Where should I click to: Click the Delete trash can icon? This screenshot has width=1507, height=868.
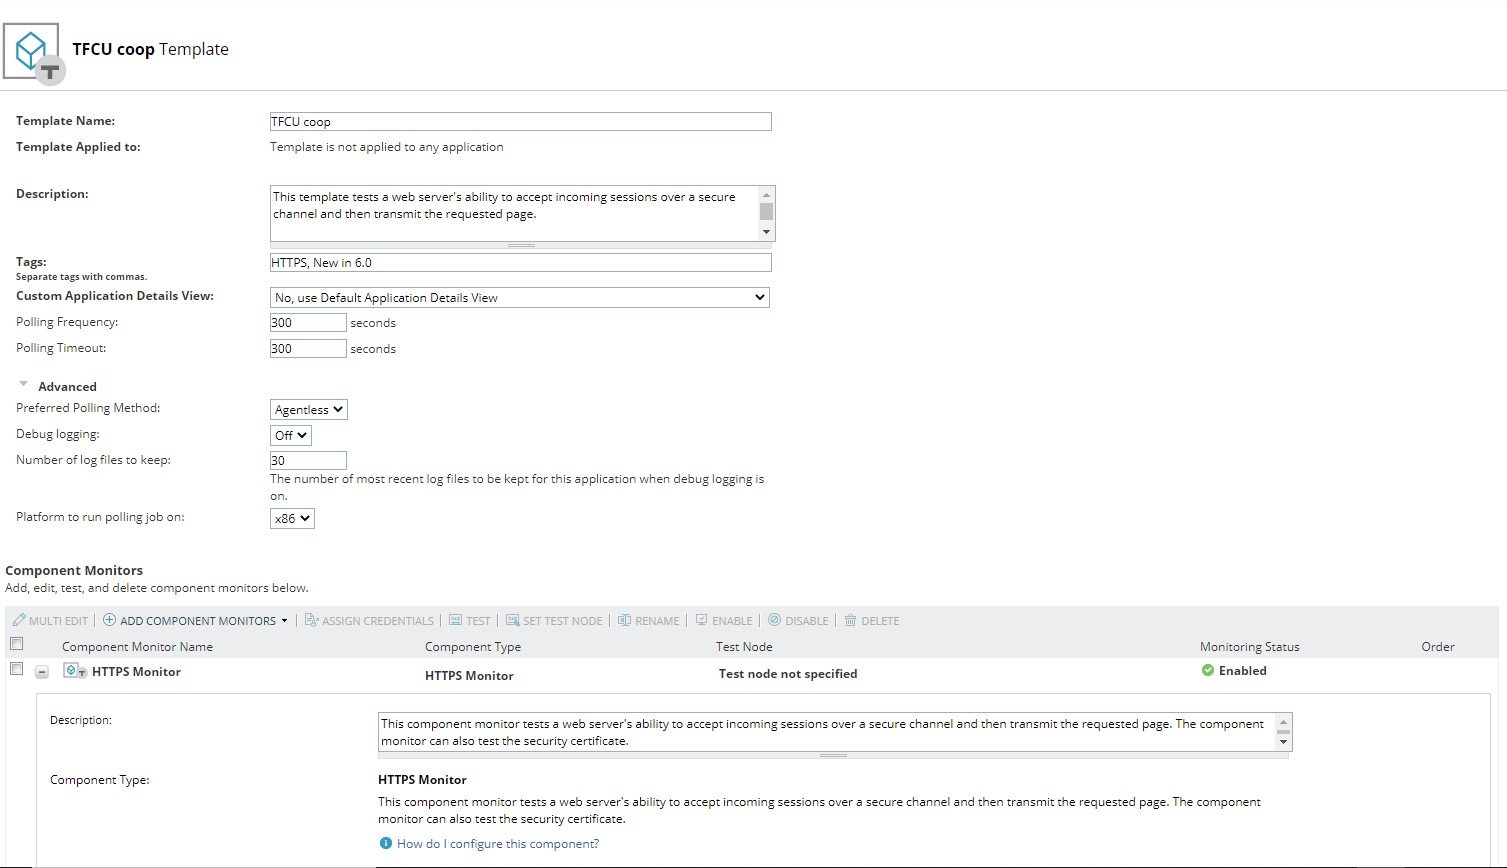tap(850, 620)
